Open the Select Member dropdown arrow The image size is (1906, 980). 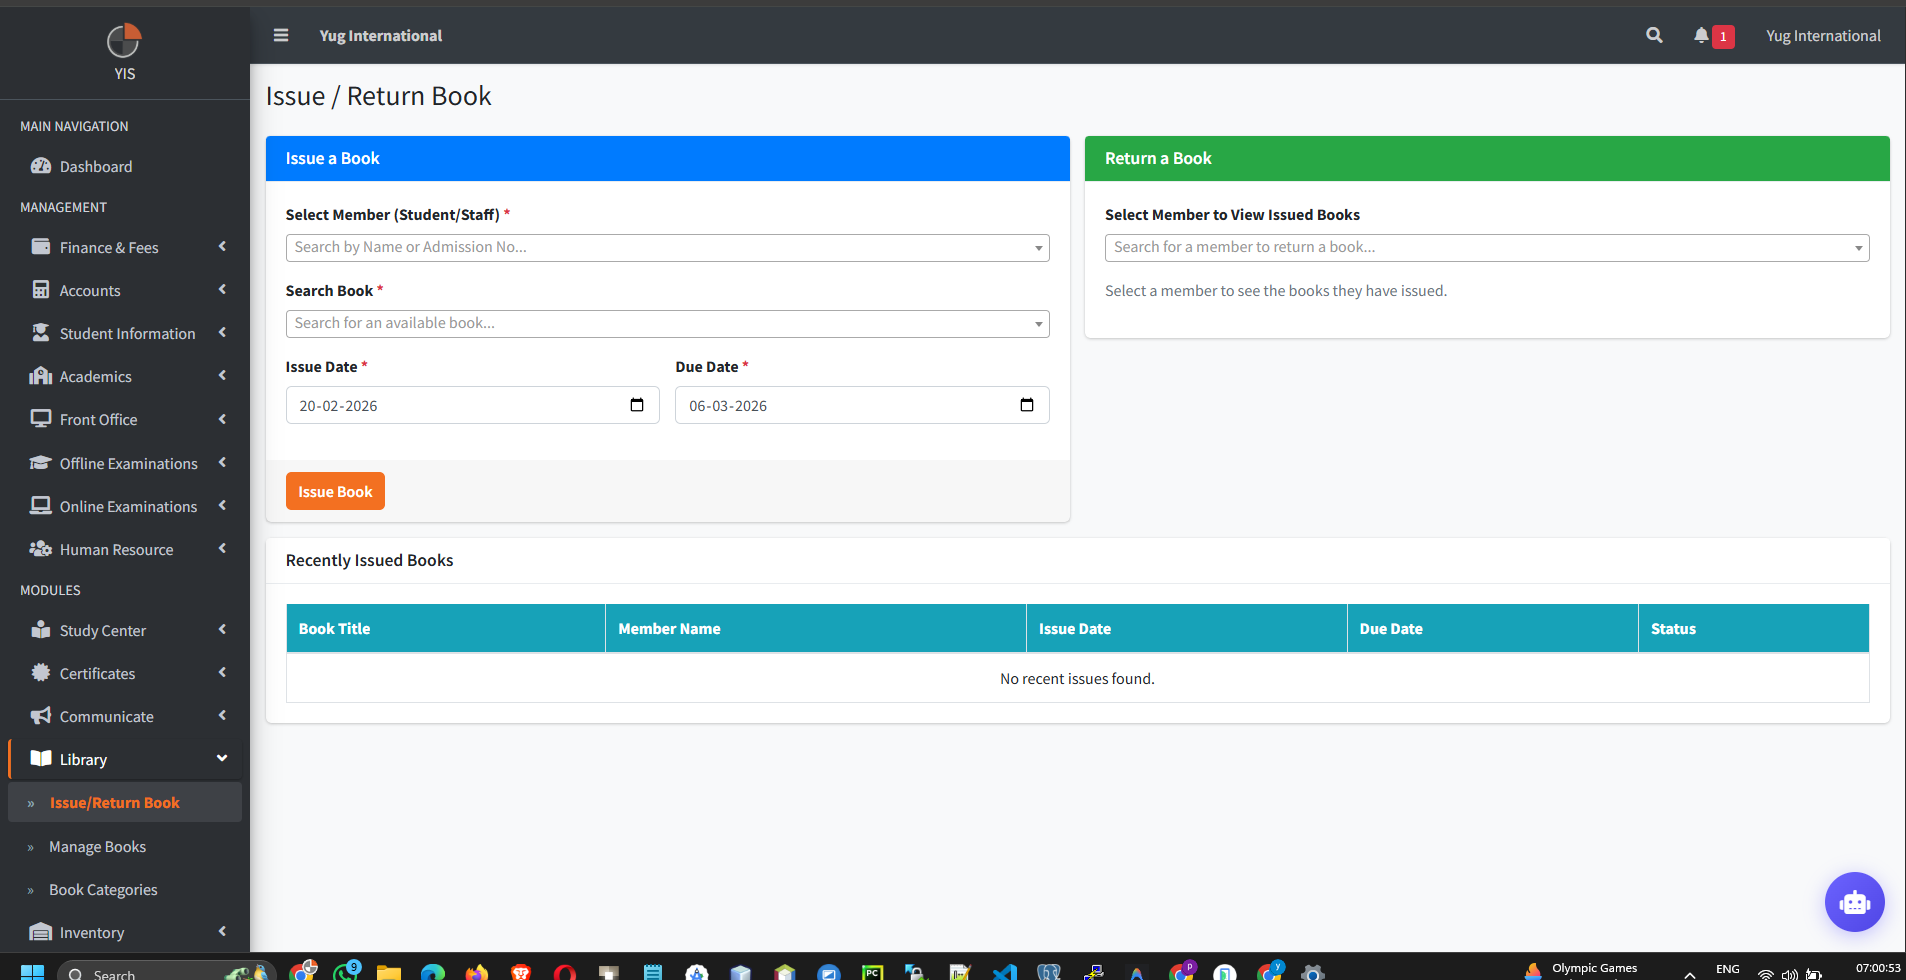[1038, 247]
